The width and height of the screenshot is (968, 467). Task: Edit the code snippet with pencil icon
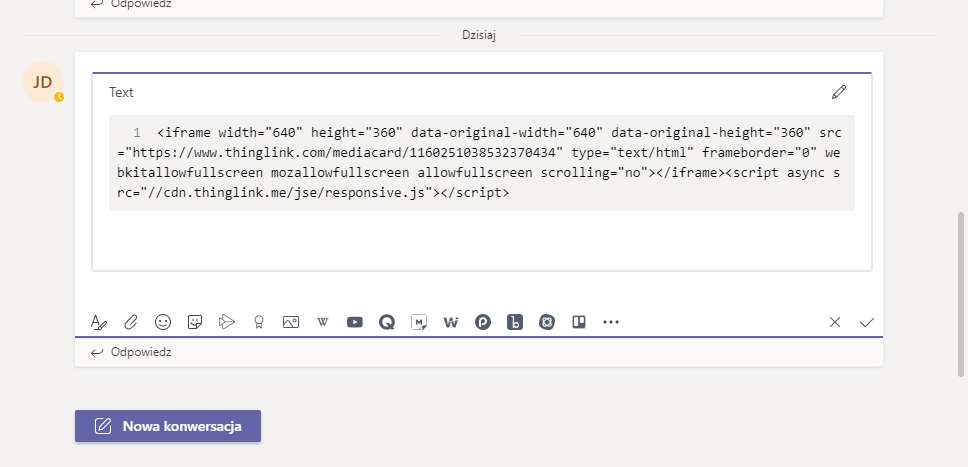(839, 92)
